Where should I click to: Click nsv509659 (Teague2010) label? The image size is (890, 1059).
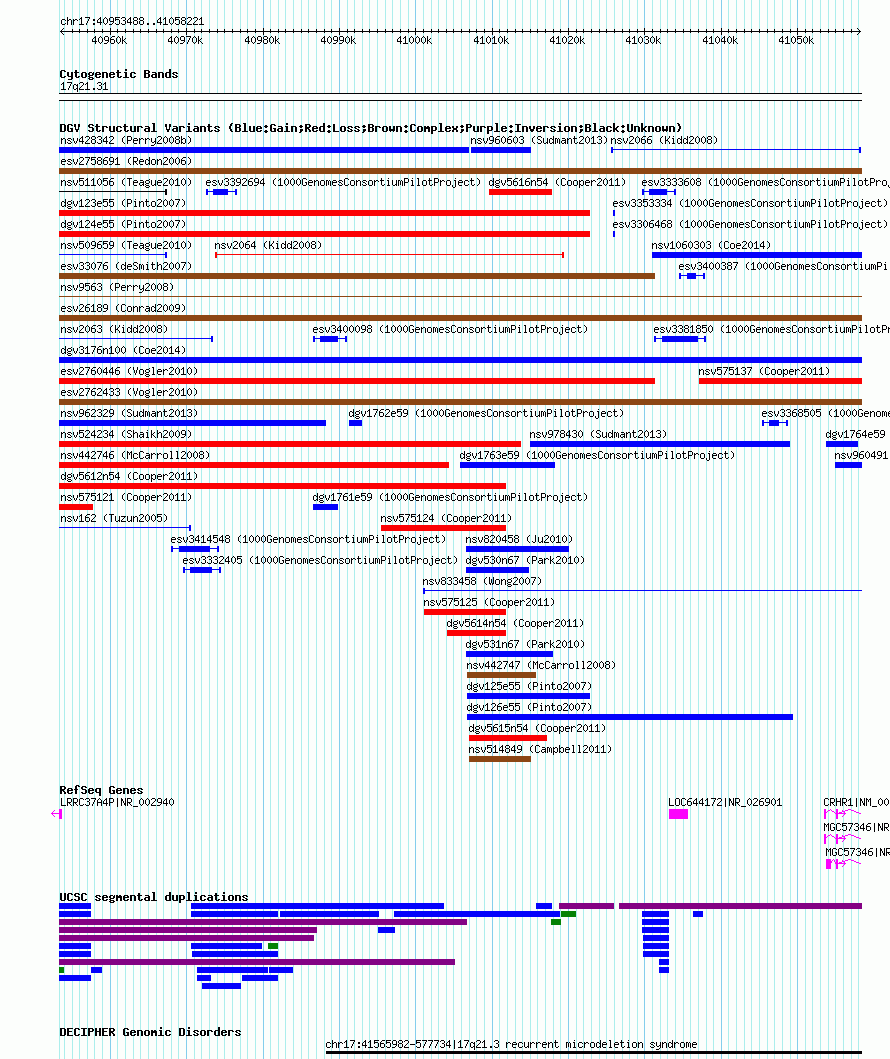[126, 245]
